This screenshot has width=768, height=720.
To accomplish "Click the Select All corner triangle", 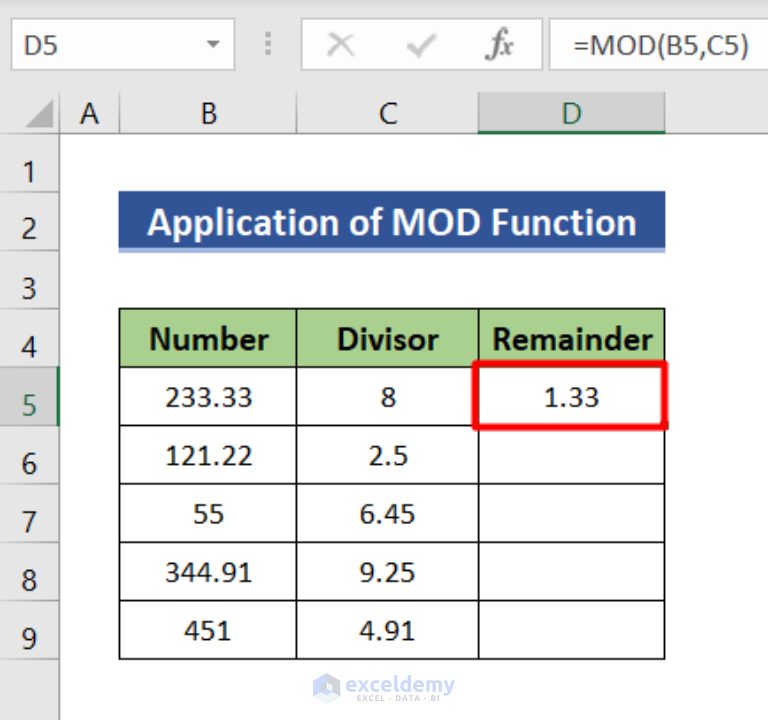I will [x=39, y=114].
